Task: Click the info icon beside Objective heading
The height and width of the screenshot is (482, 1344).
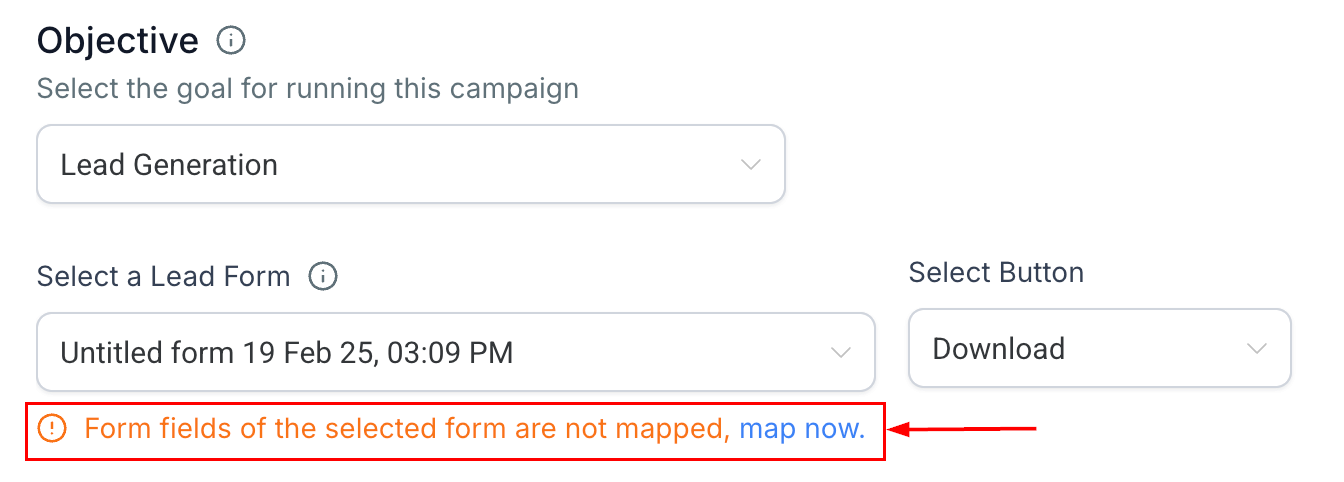Action: (x=231, y=42)
